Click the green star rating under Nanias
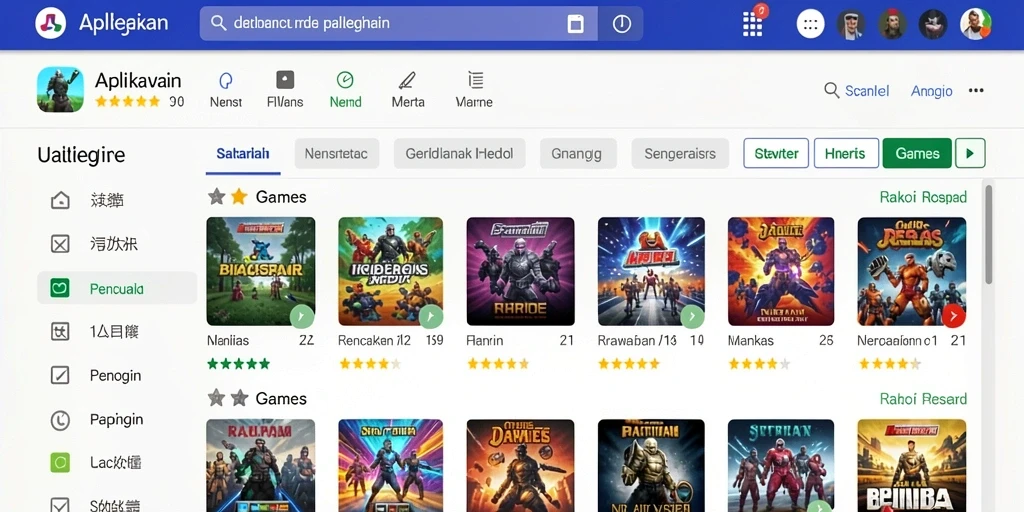Viewport: 1024px width, 512px height. click(238, 364)
